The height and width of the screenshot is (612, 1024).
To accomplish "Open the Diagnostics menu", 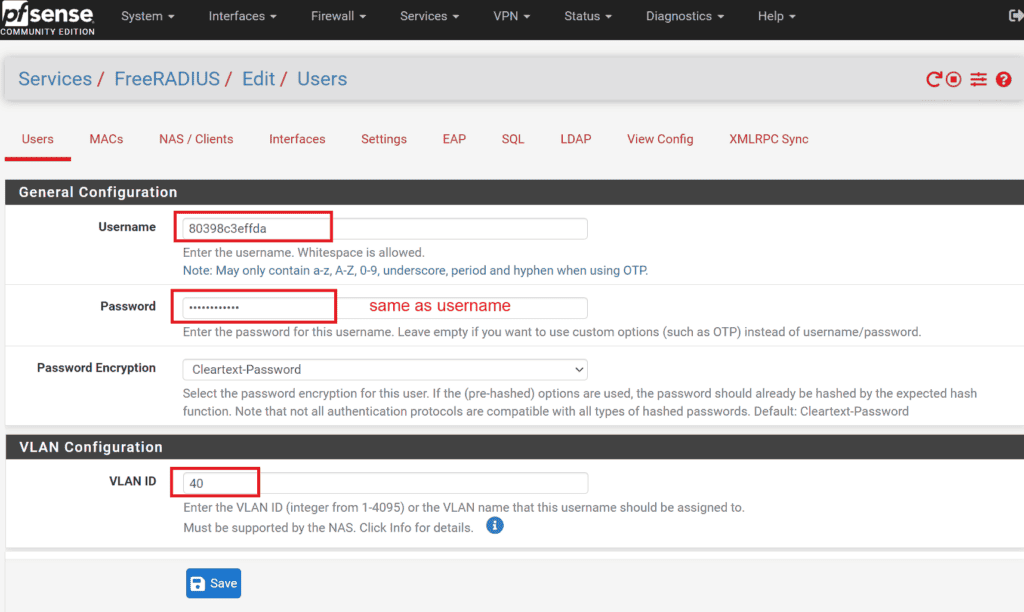I will [x=684, y=16].
